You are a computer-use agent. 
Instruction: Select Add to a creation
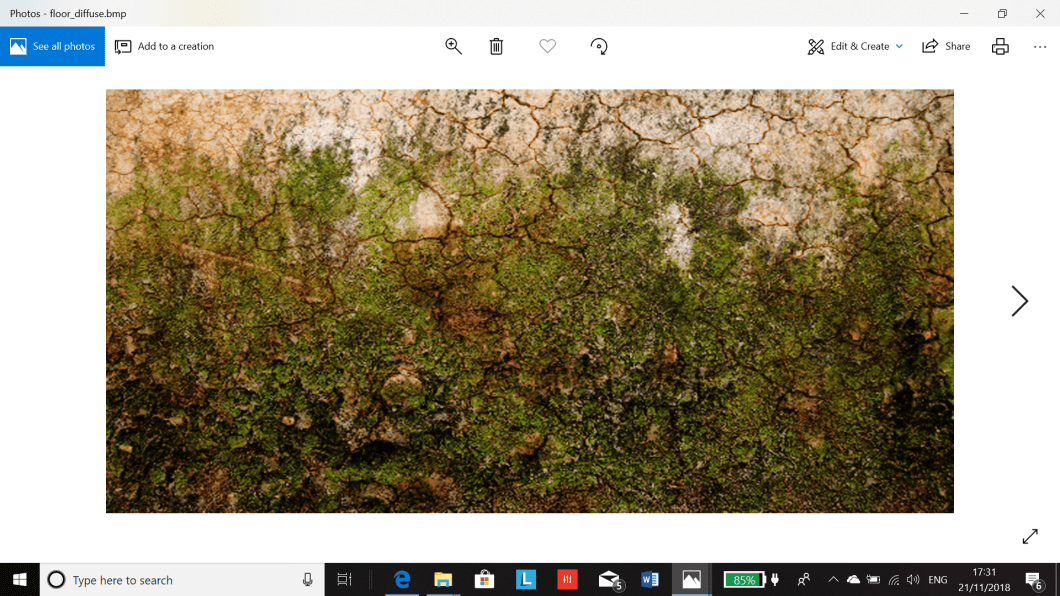[x=164, y=46]
